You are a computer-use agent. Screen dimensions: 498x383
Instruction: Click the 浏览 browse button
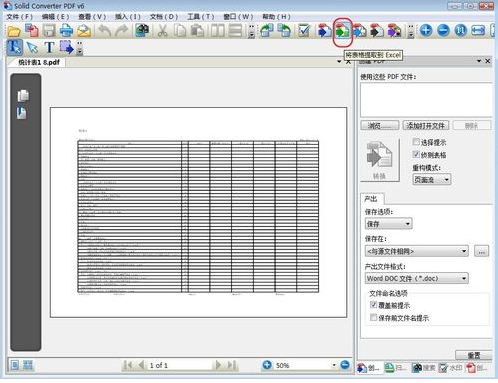pos(380,125)
